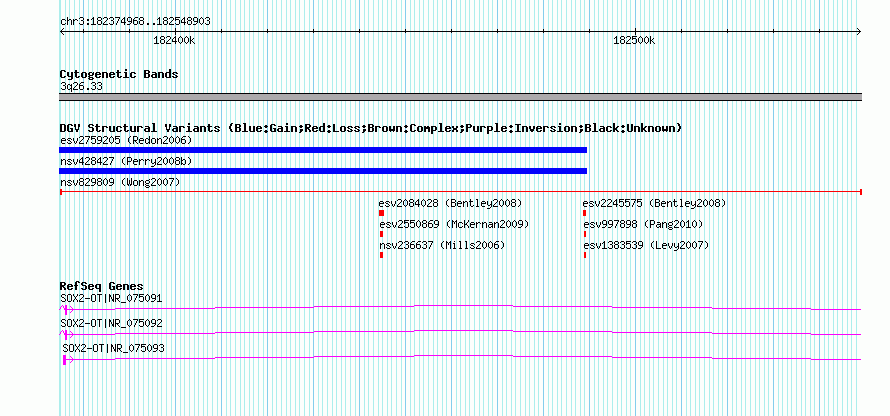
Task: Open the esv2245575 (Bentley2008) label
Action: tap(654, 203)
